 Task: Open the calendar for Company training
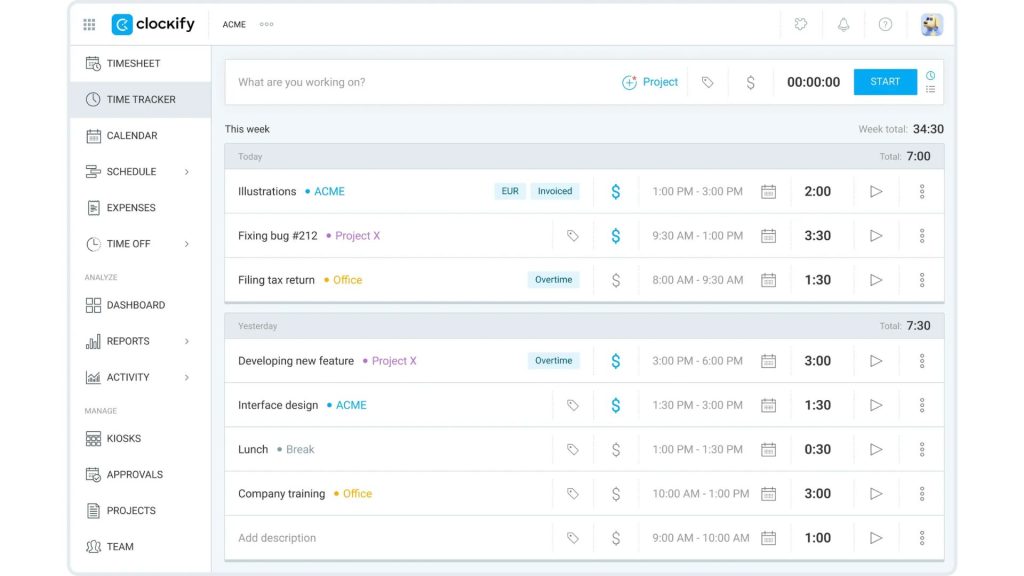[x=769, y=494]
